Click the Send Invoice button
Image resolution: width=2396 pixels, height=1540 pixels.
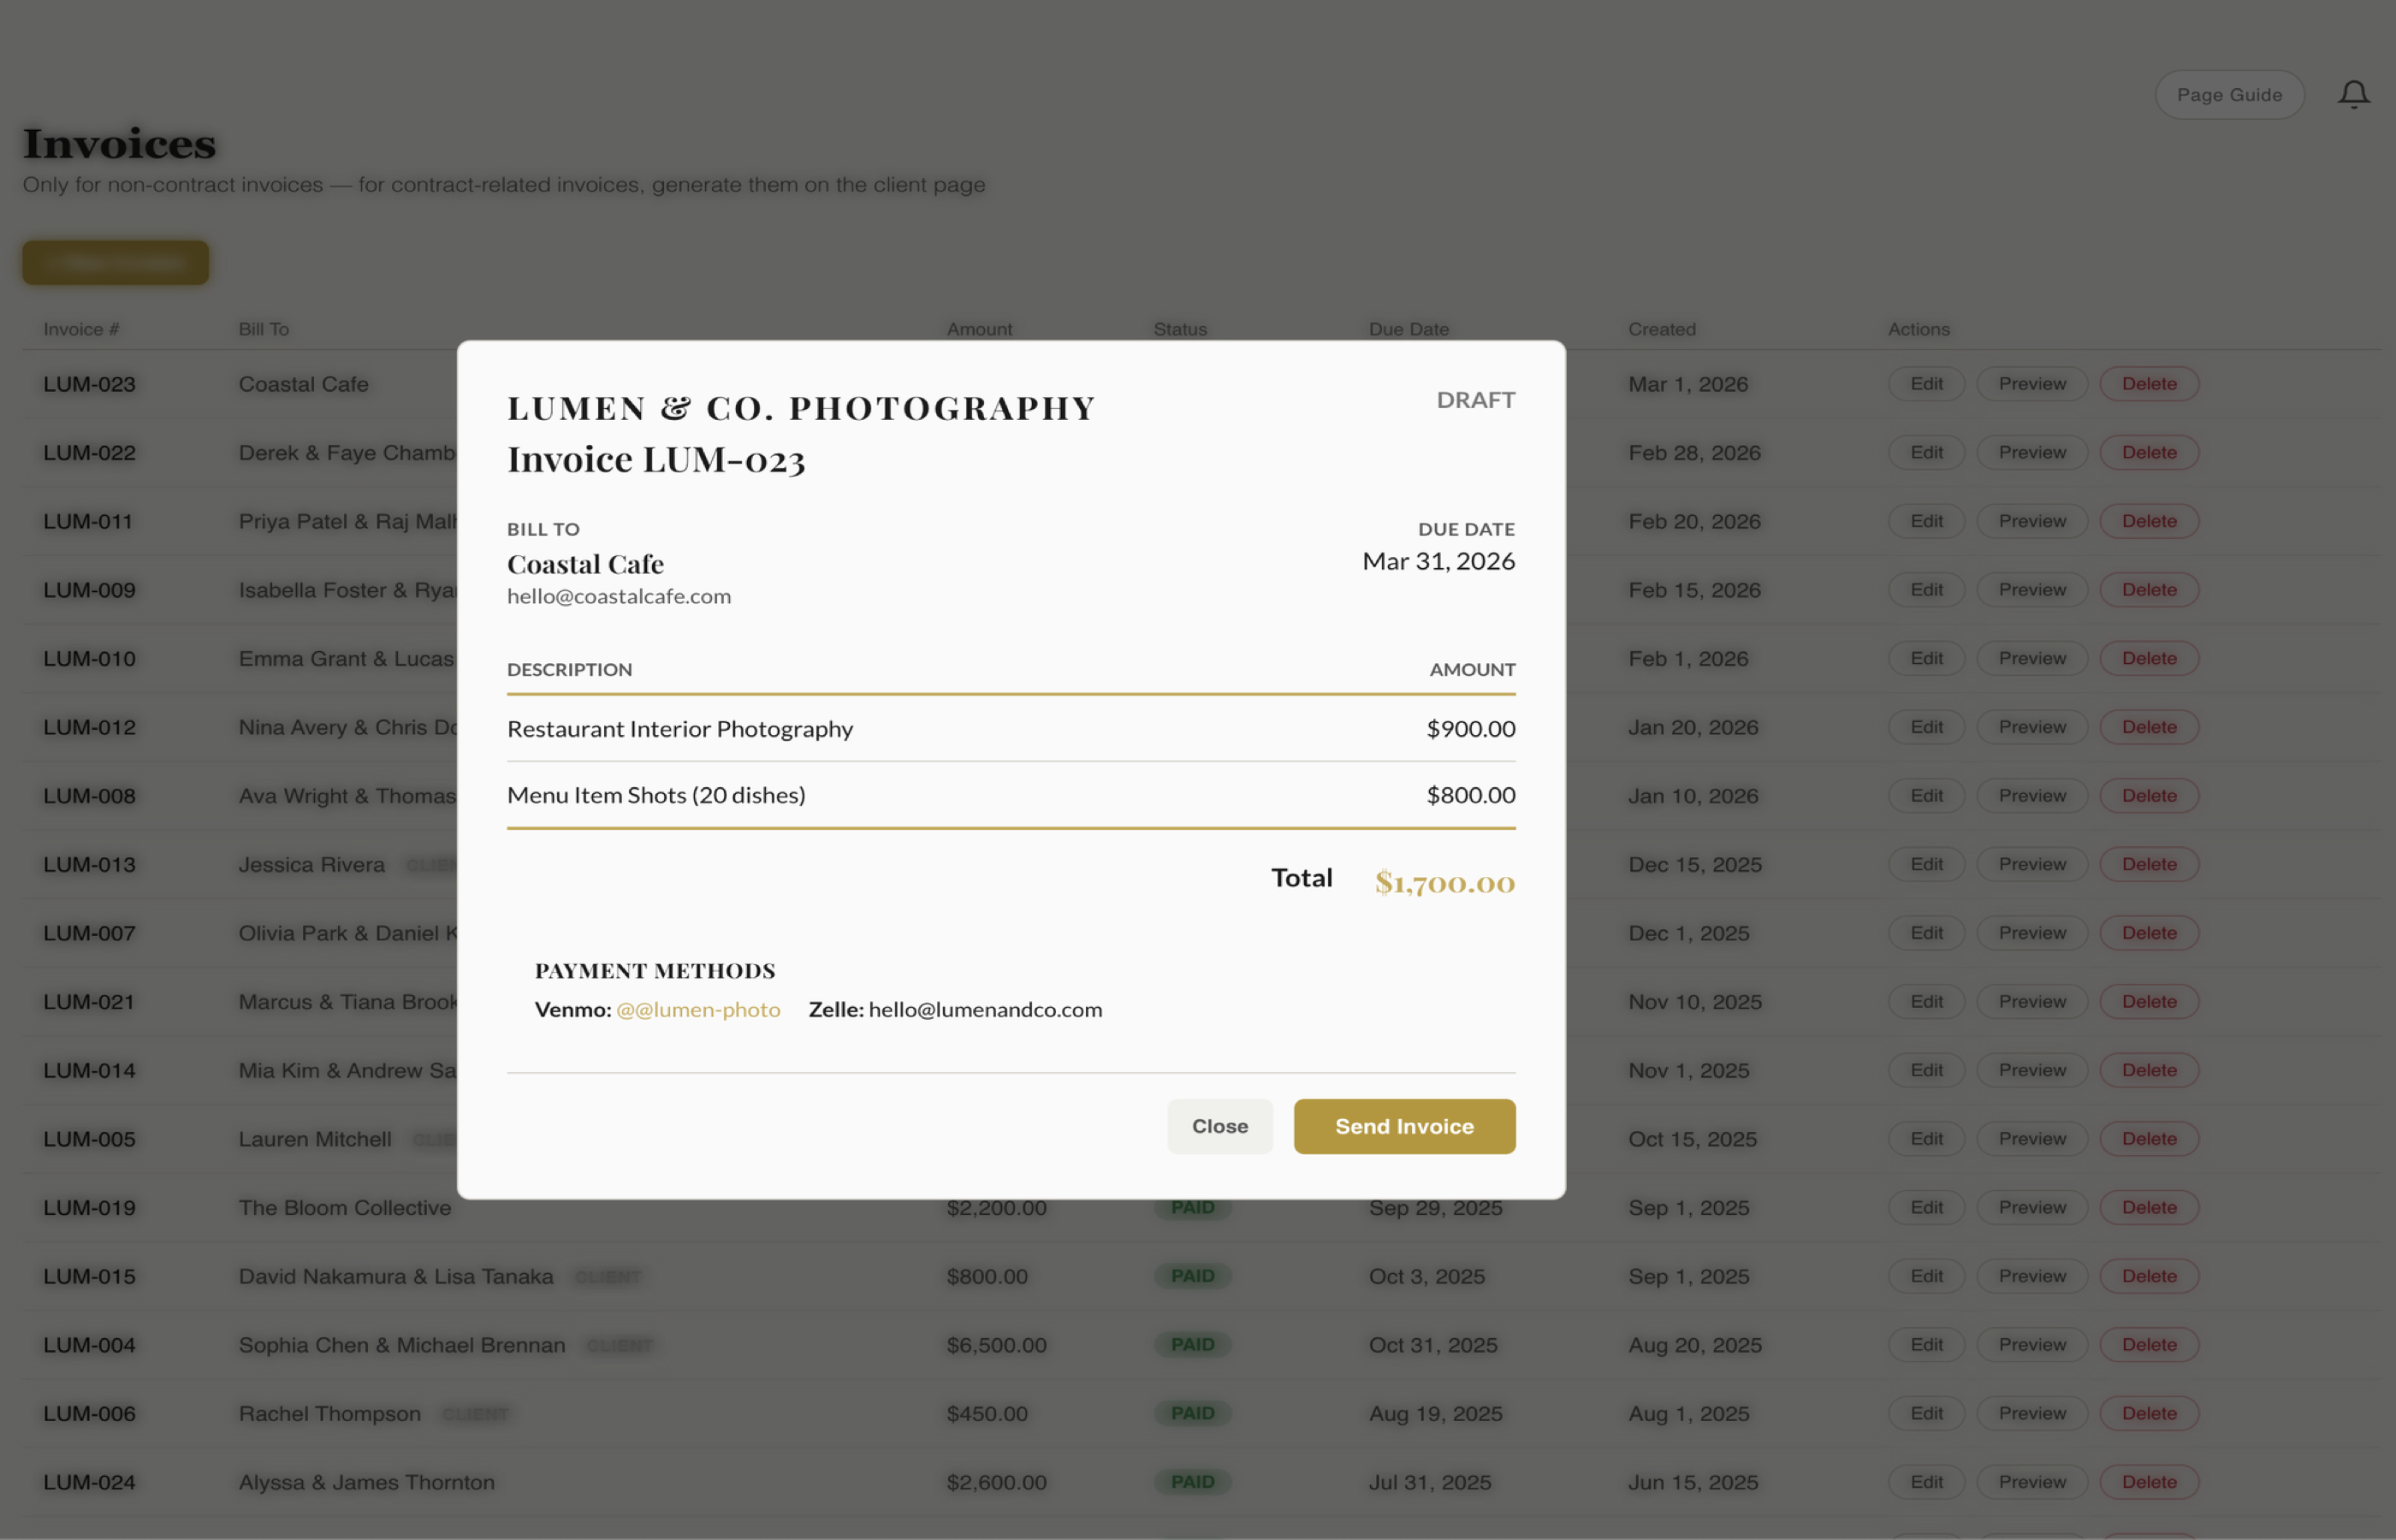1404,1125
